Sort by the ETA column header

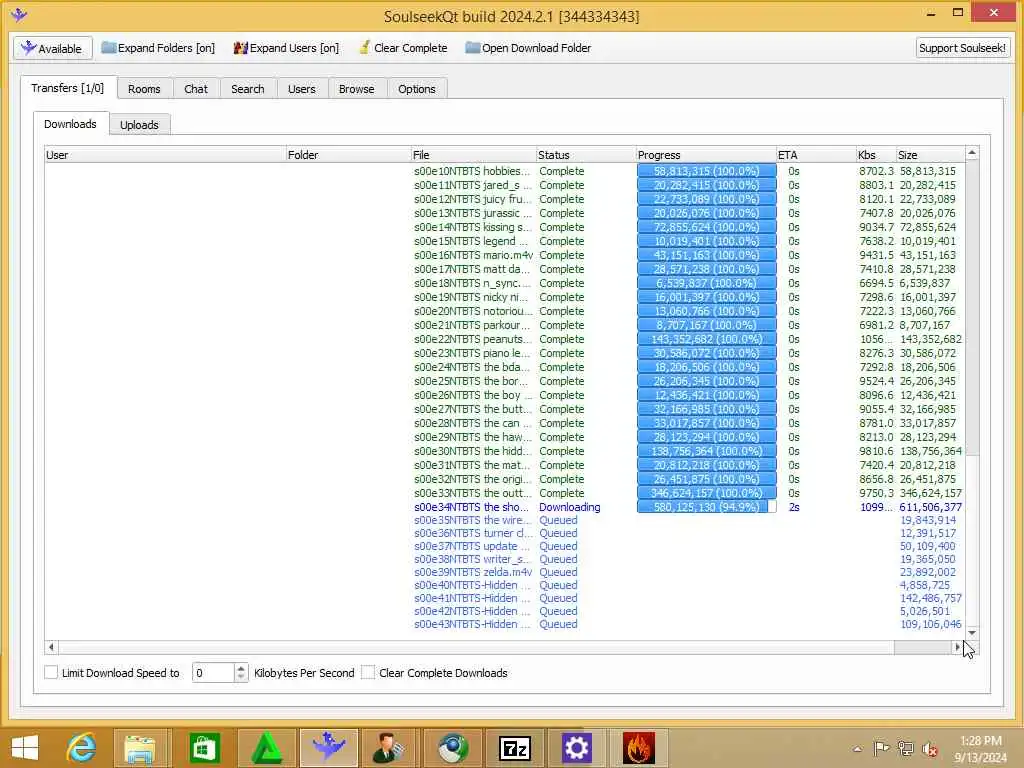[816, 155]
